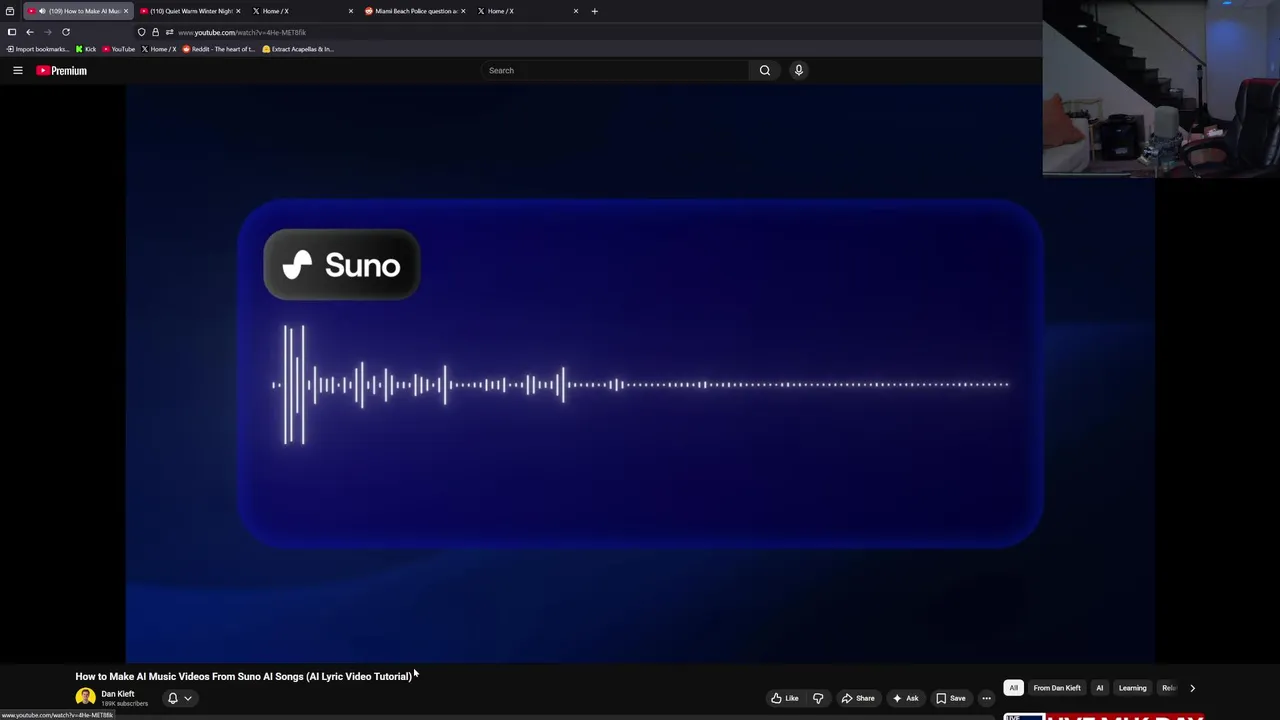Open the Home / X bookmark
This screenshot has height=720, width=1280.
click(159, 49)
